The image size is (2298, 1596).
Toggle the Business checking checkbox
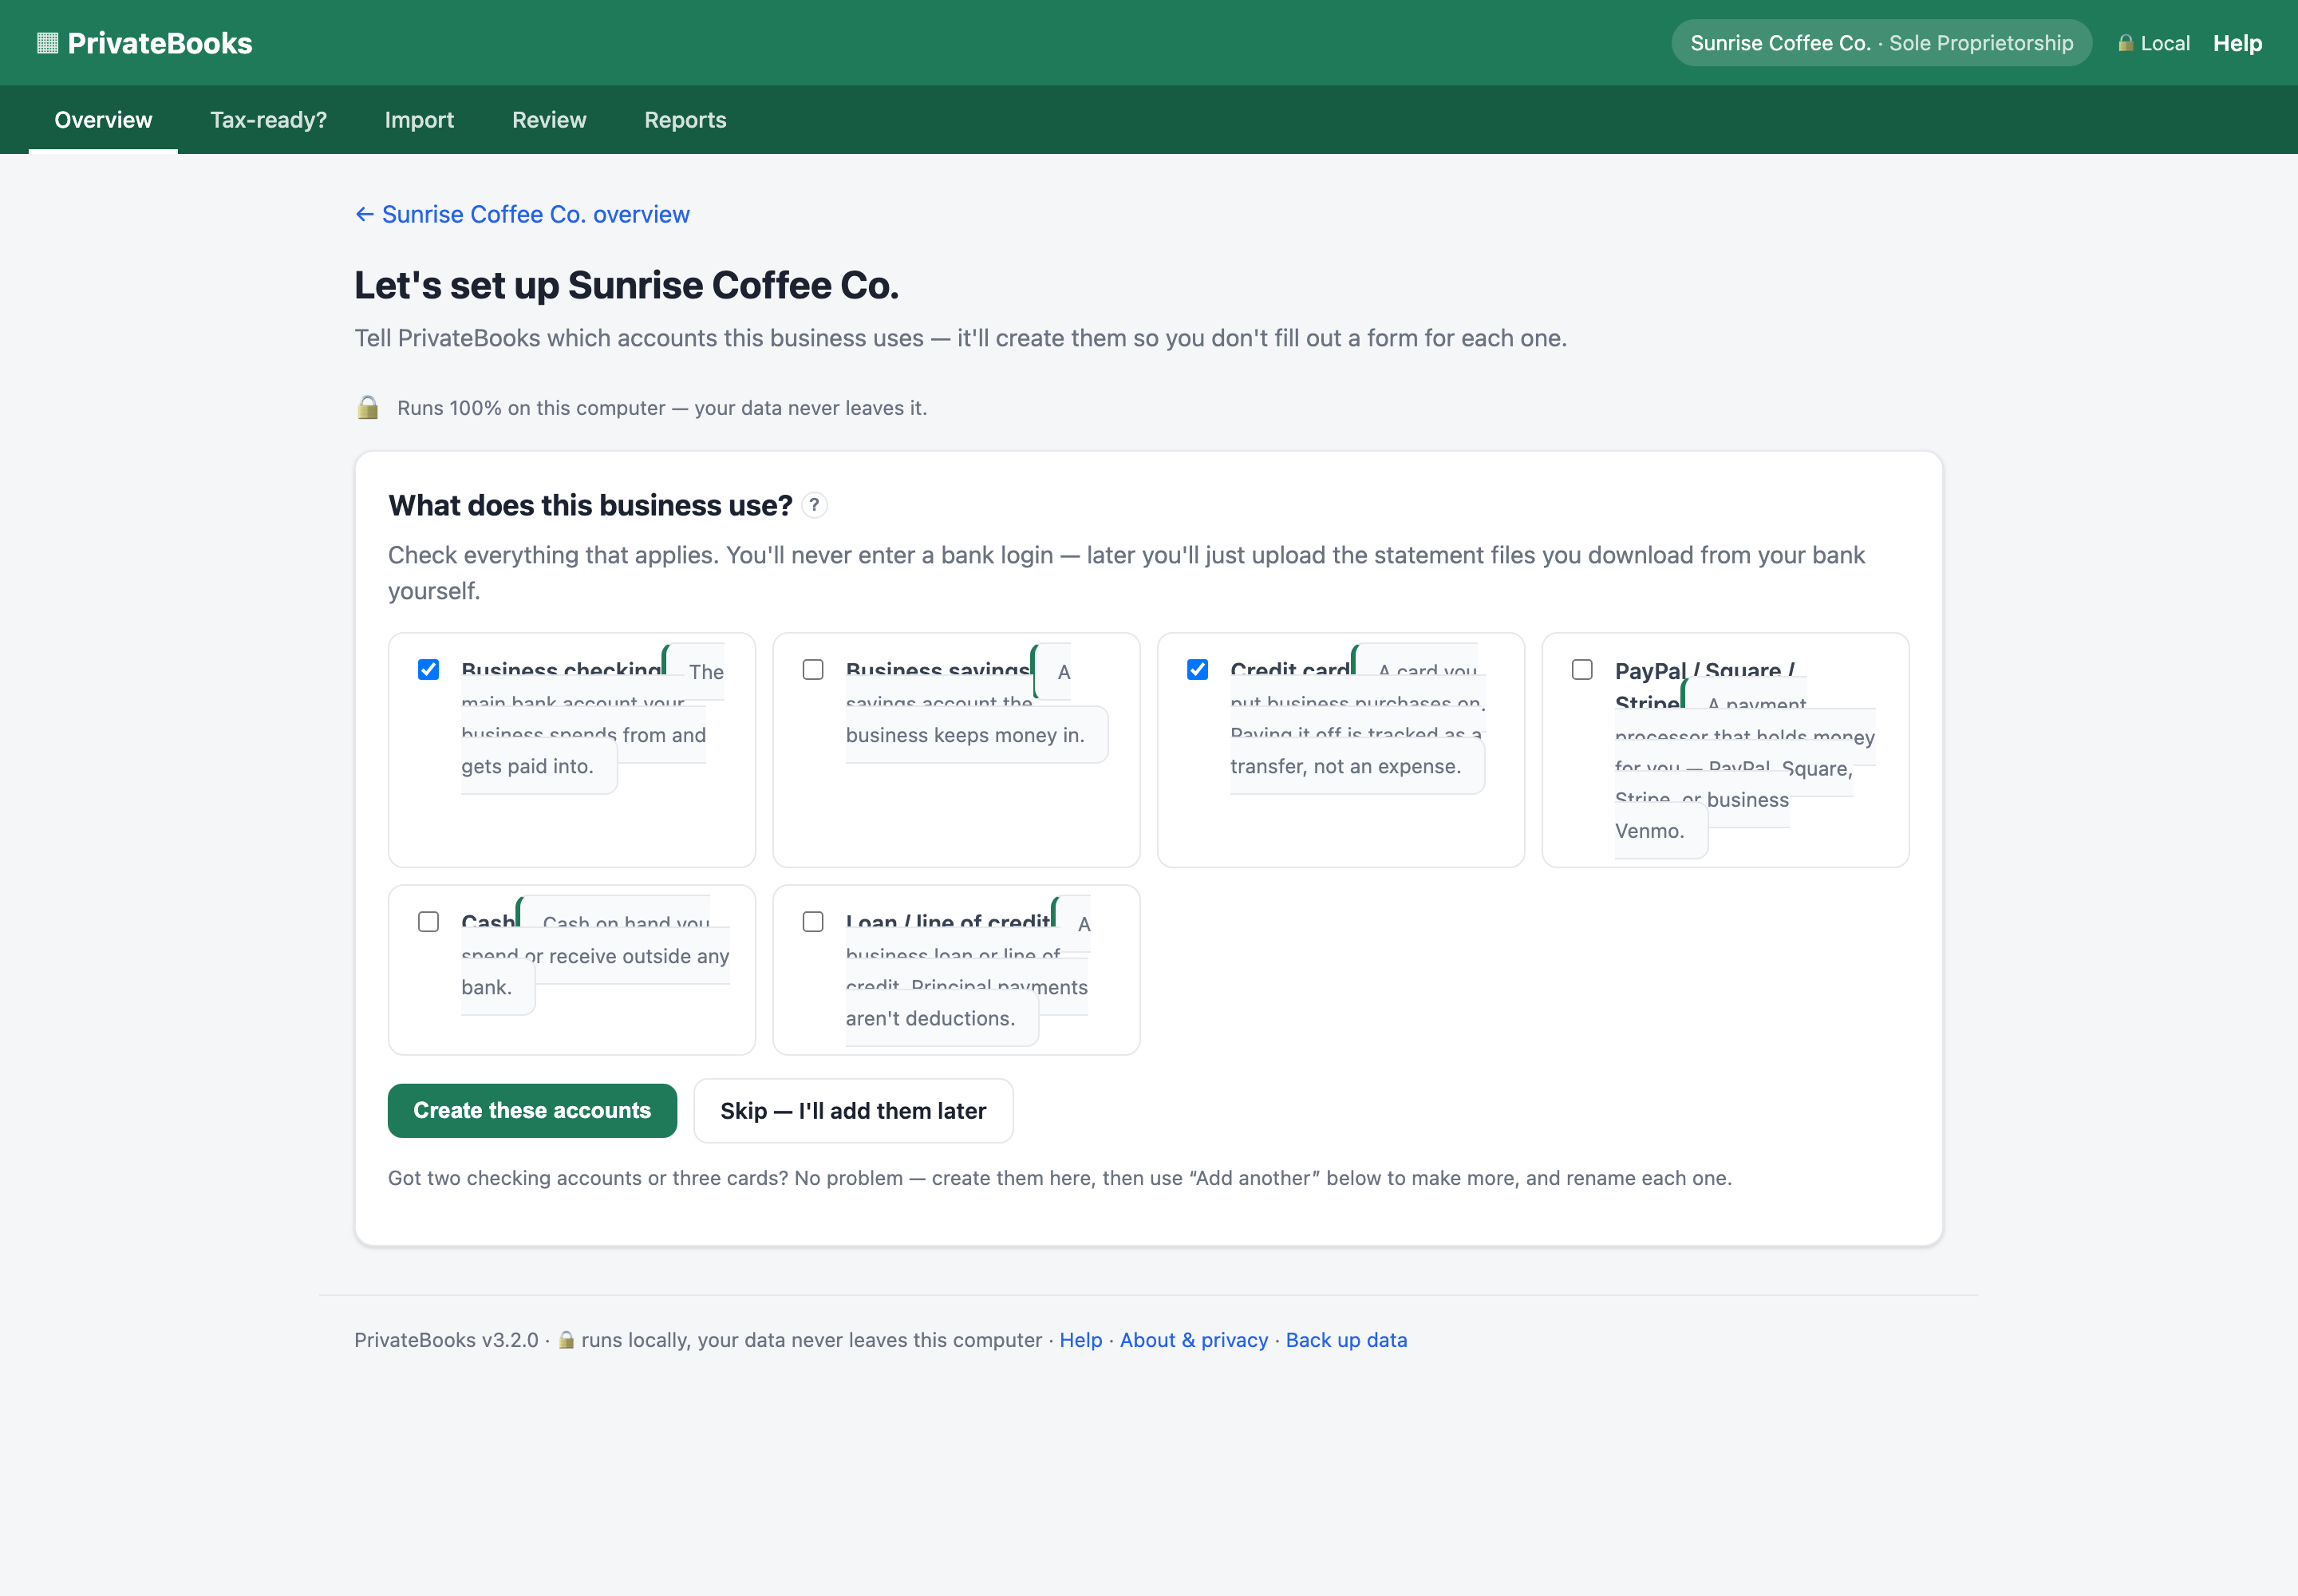click(428, 670)
